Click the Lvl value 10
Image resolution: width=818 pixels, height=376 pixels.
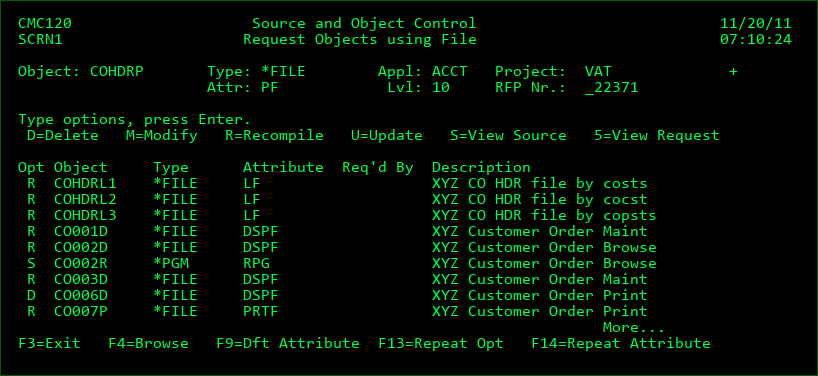pos(441,88)
